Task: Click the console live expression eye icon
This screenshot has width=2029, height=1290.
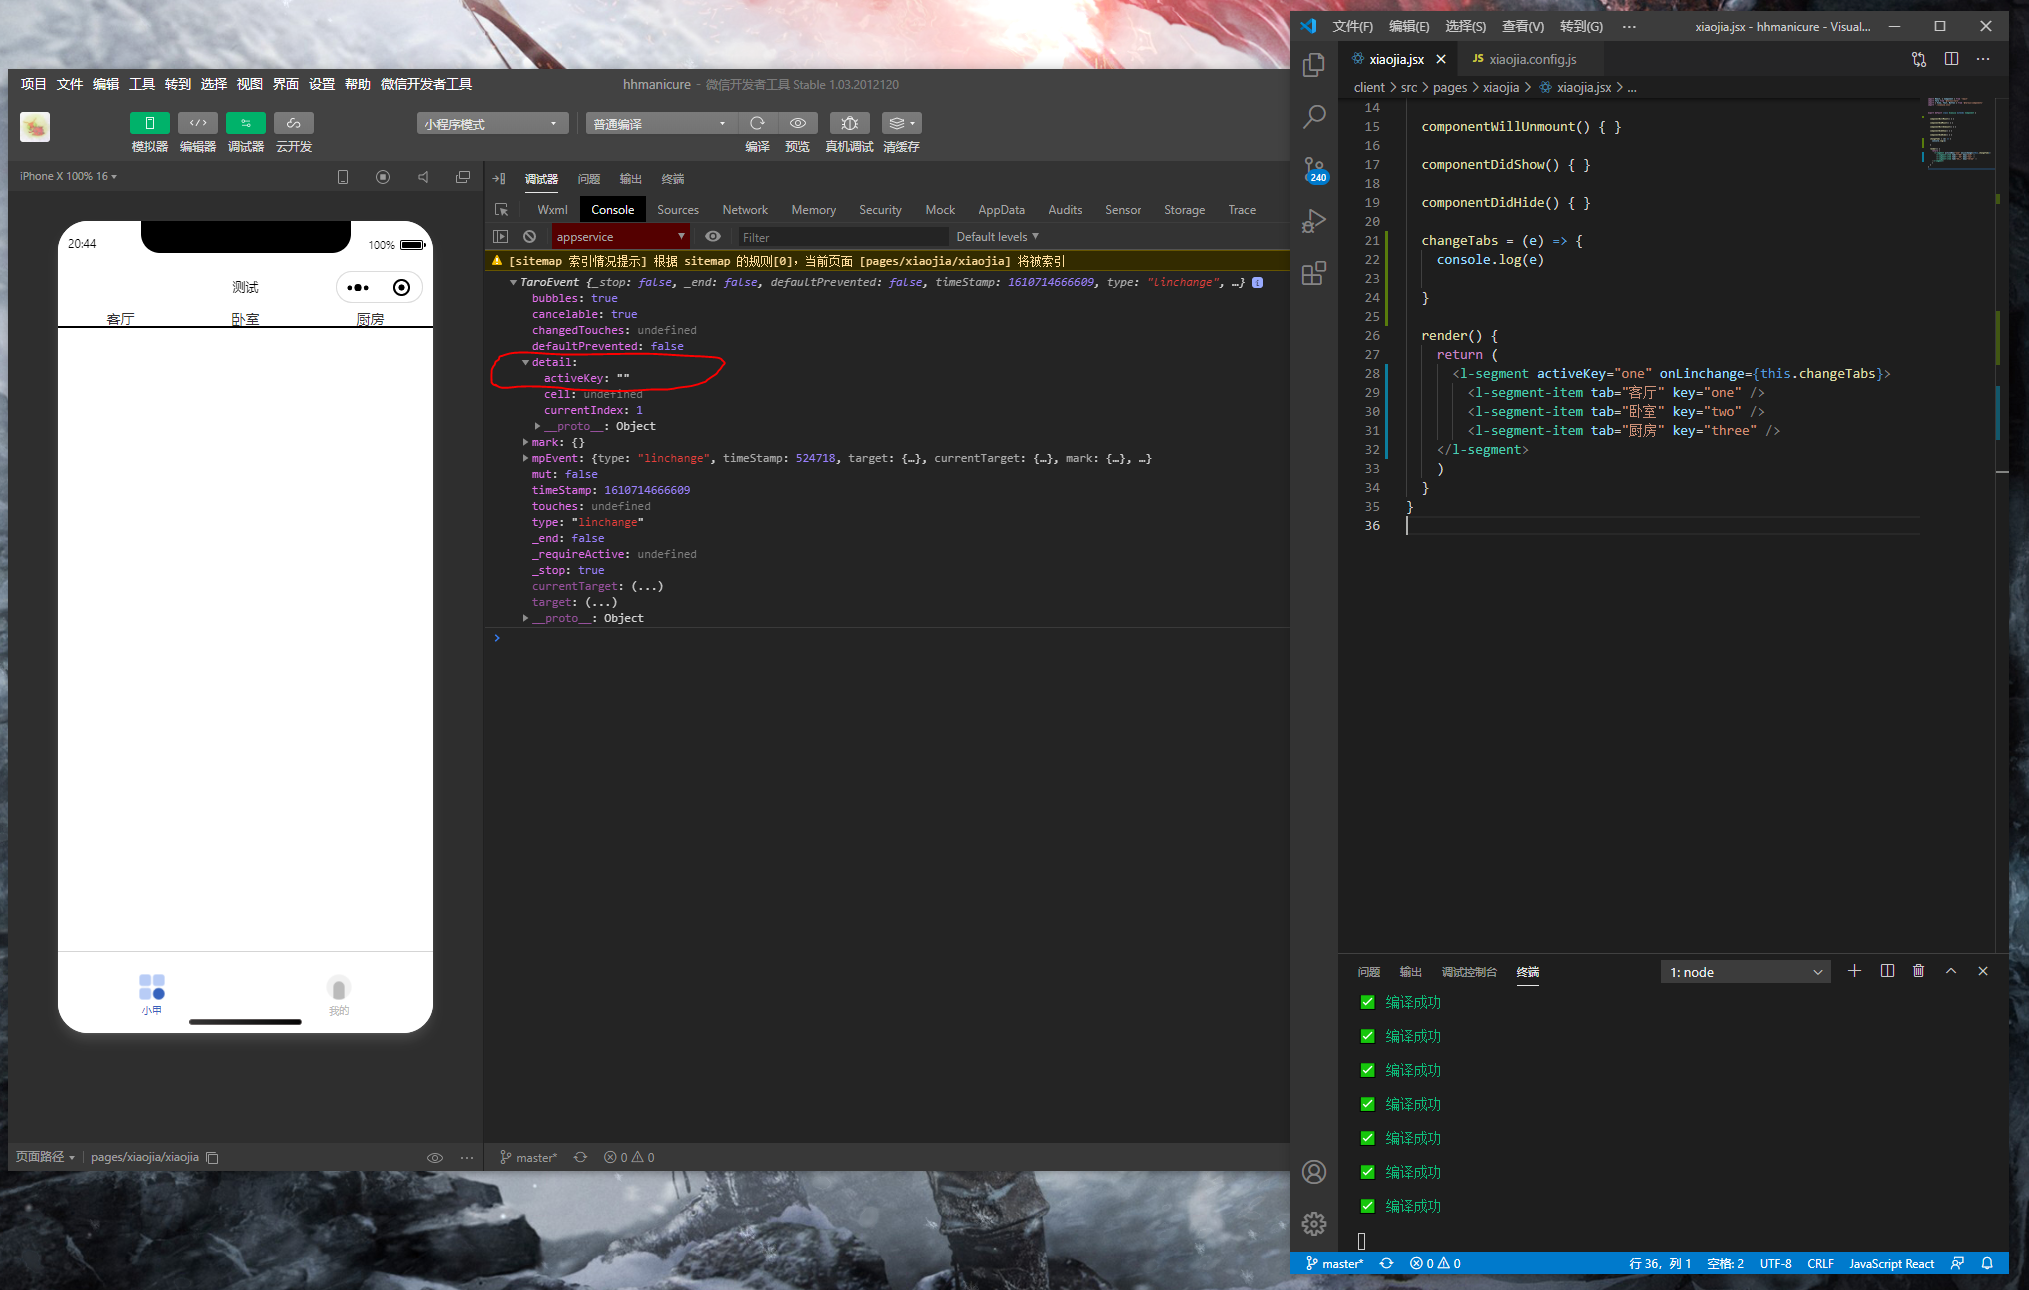Action: tap(712, 237)
